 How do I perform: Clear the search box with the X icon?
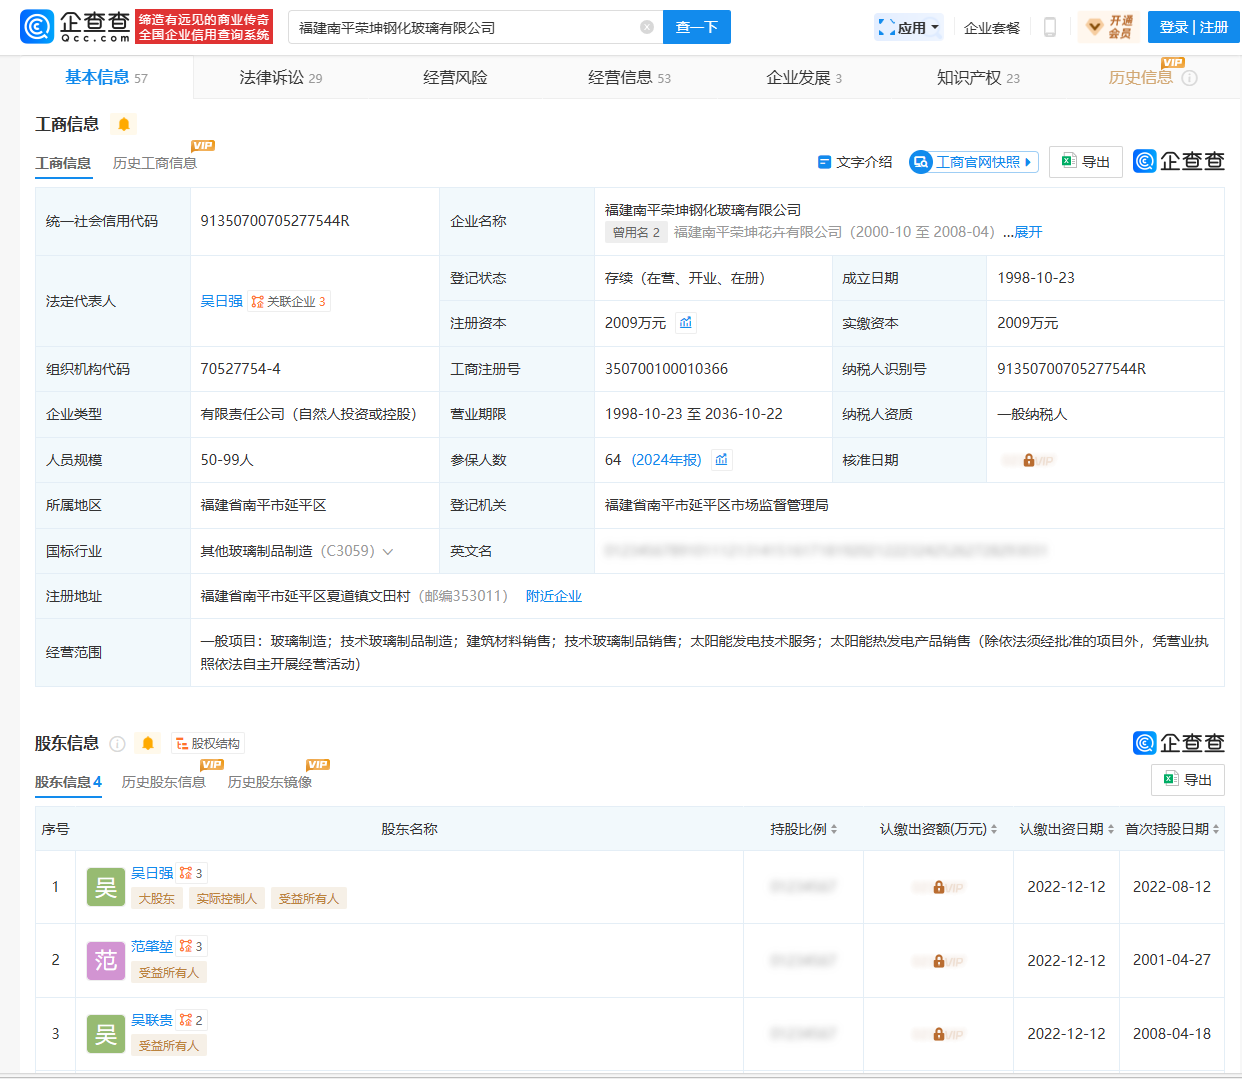click(x=647, y=27)
